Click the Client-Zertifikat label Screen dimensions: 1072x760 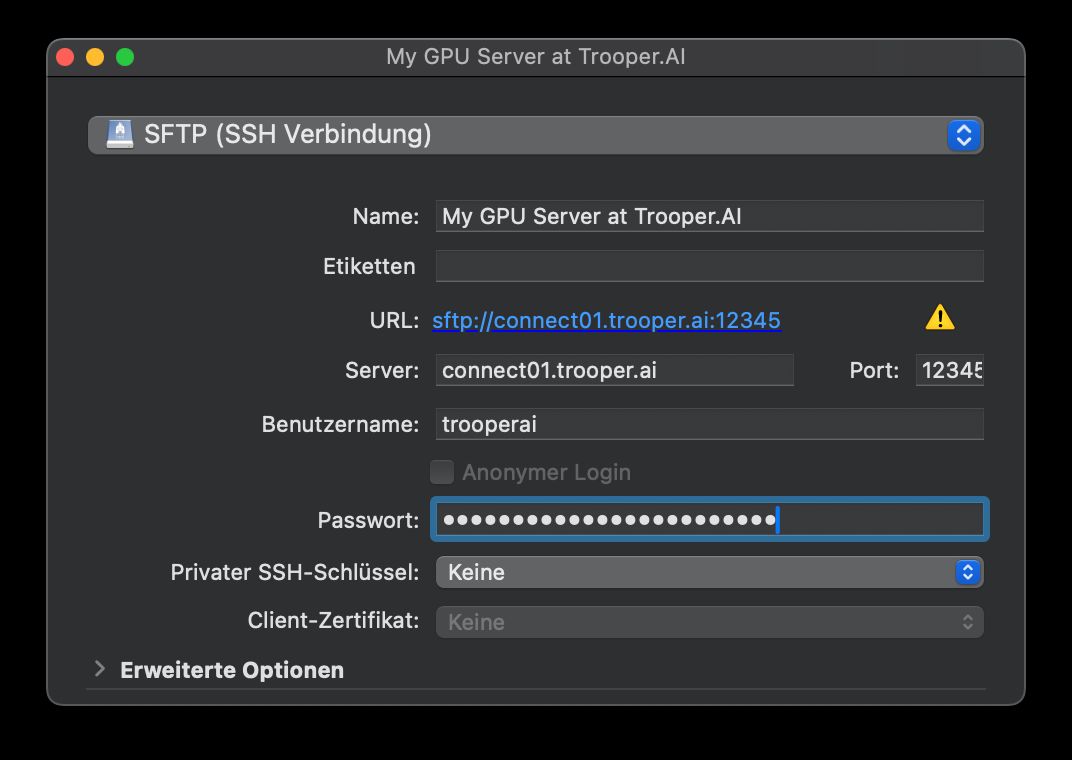click(334, 621)
